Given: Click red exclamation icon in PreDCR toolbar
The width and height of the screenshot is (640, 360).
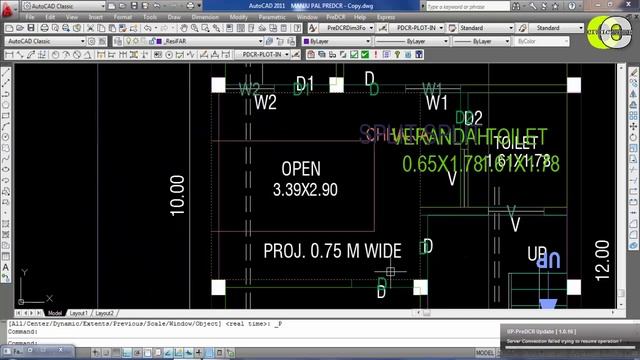Looking at the screenshot, I should [376, 55].
